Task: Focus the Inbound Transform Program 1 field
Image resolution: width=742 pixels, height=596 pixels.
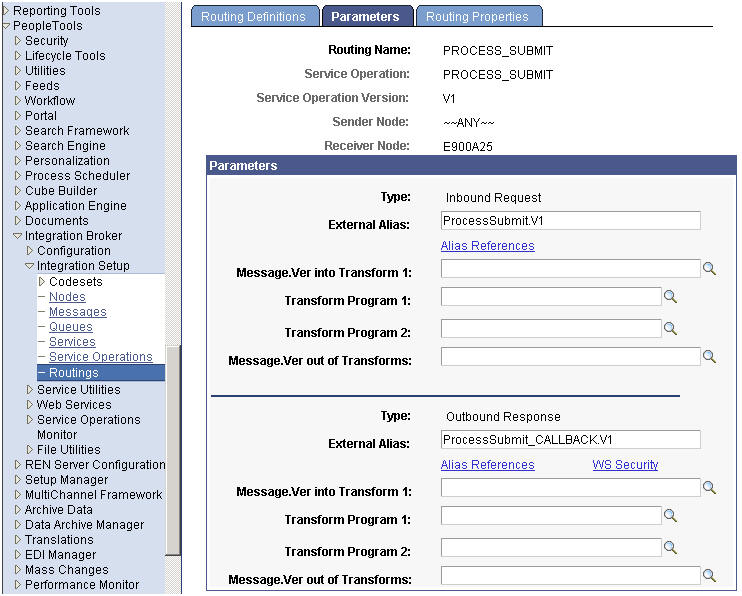Action: (x=551, y=297)
